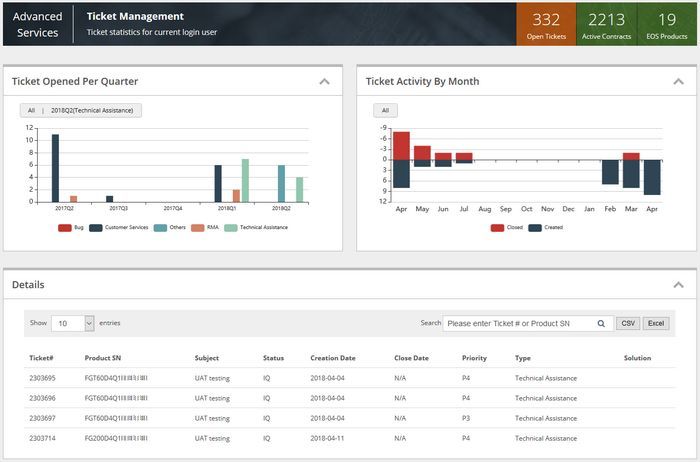Open ticket 2303696
This screenshot has height=462, width=700.
click(x=42, y=398)
